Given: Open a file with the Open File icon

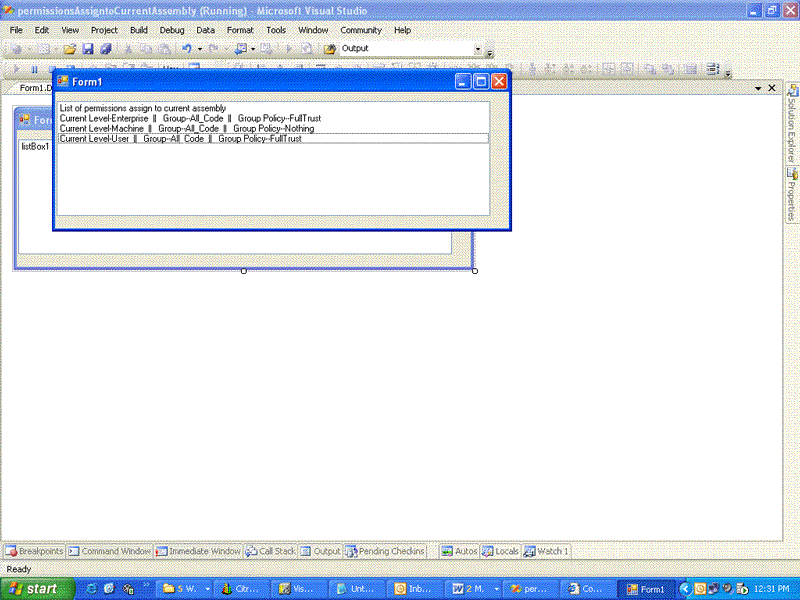Looking at the screenshot, I should coord(70,50).
